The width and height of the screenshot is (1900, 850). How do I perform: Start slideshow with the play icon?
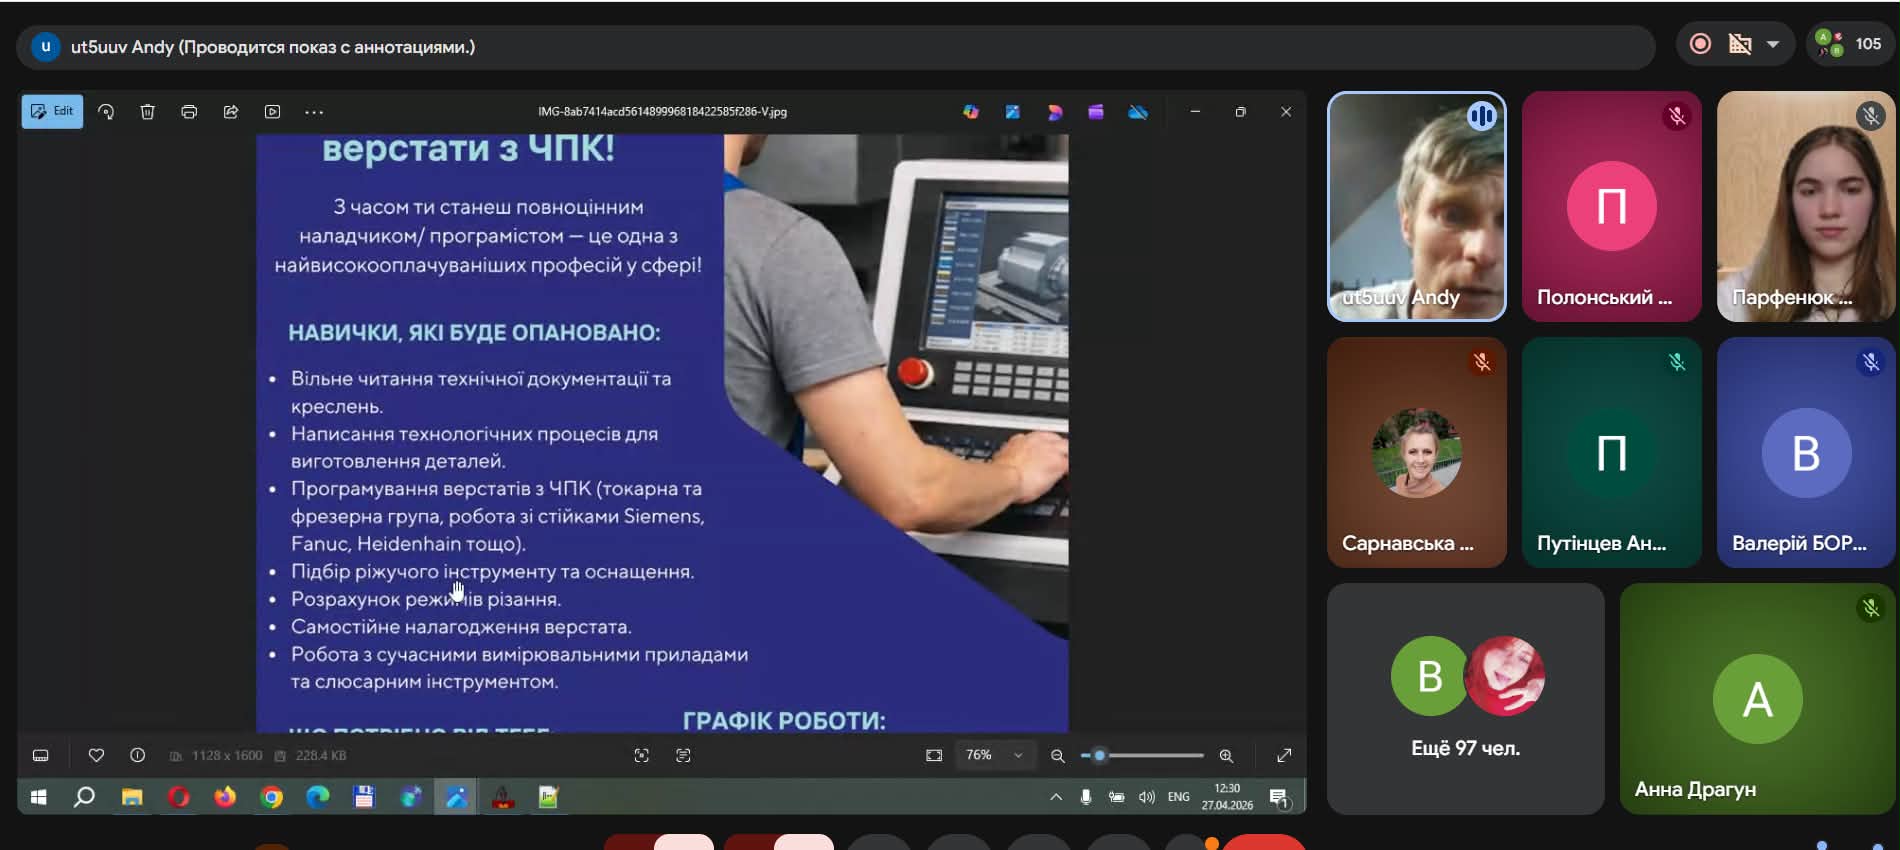coord(272,112)
